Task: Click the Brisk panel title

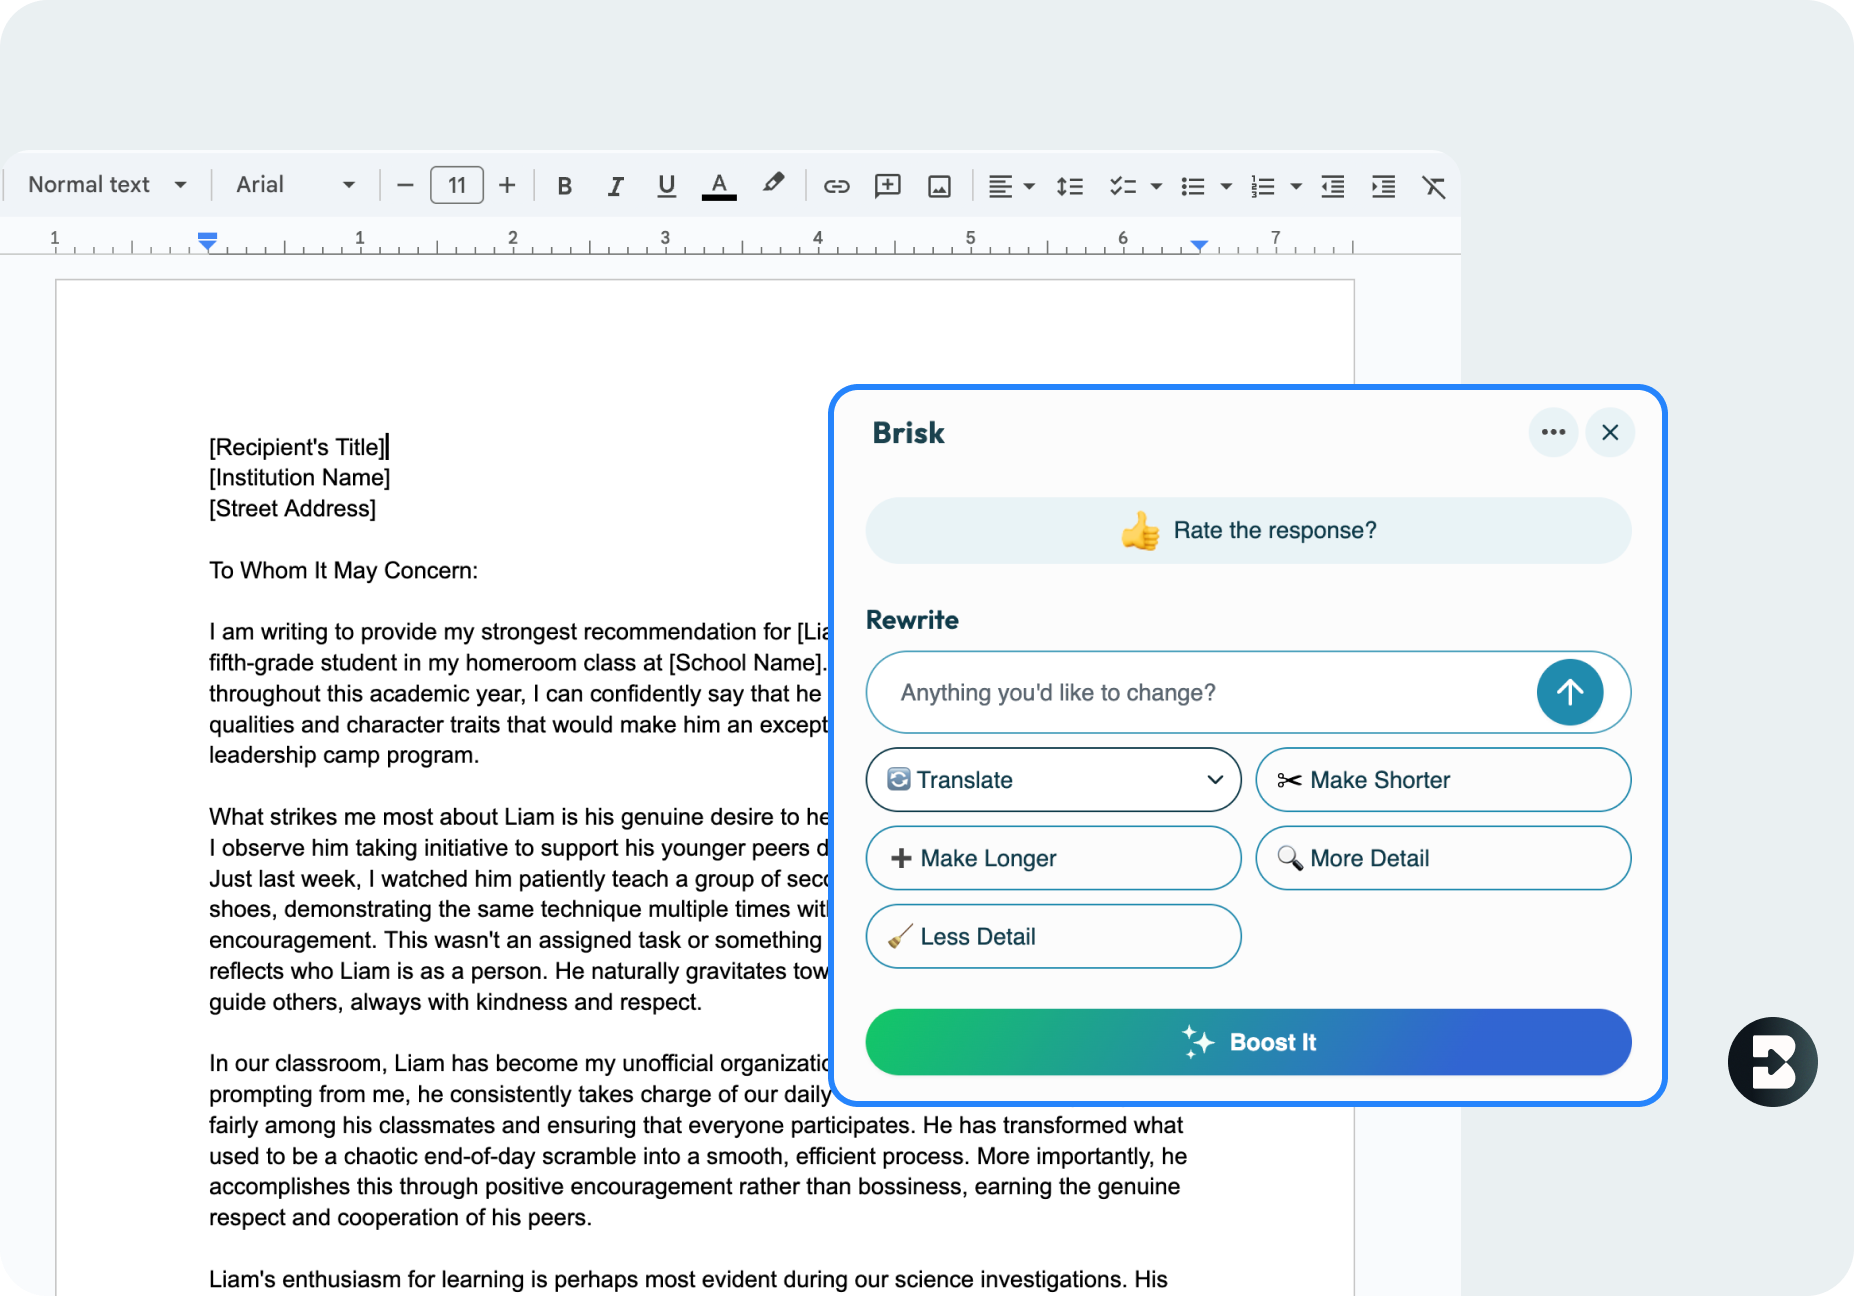Action: [908, 433]
